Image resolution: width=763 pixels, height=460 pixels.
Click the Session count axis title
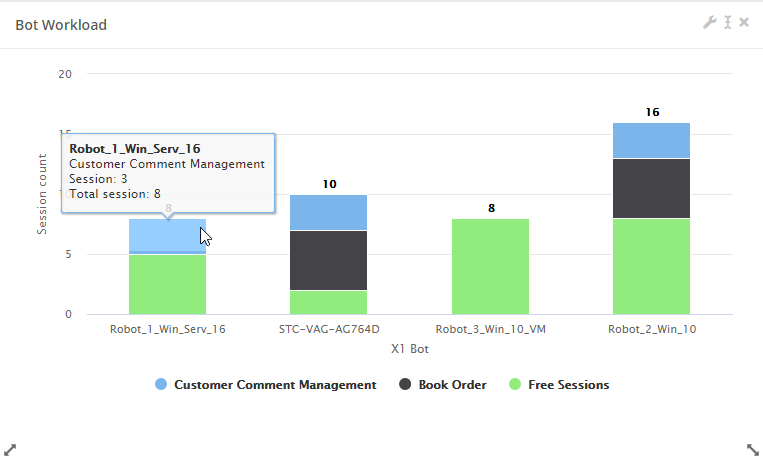42,194
